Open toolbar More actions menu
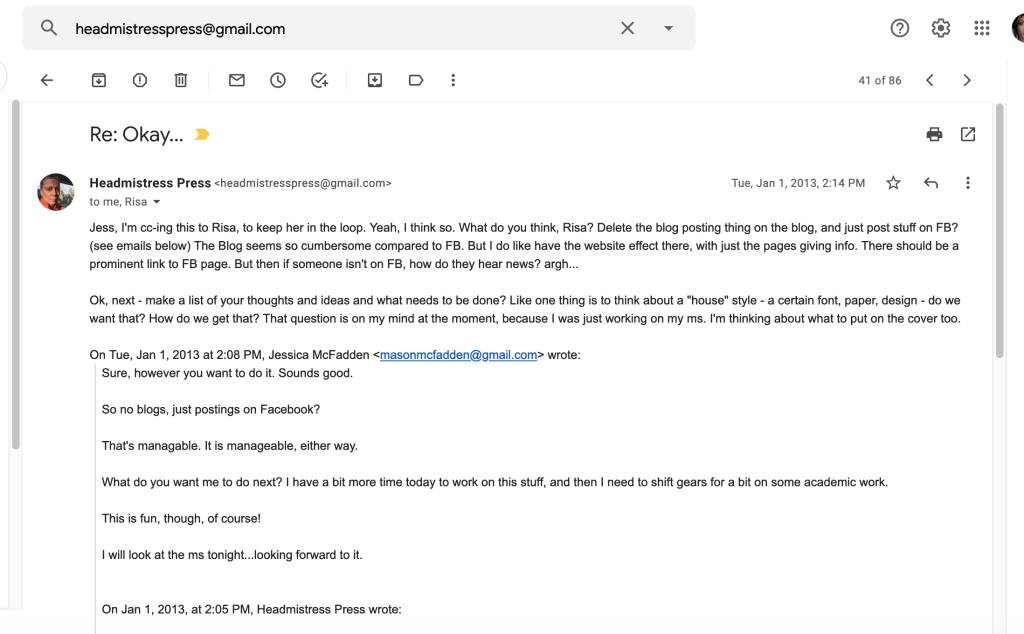Screen dimensions: 1024x634 coord(453,81)
